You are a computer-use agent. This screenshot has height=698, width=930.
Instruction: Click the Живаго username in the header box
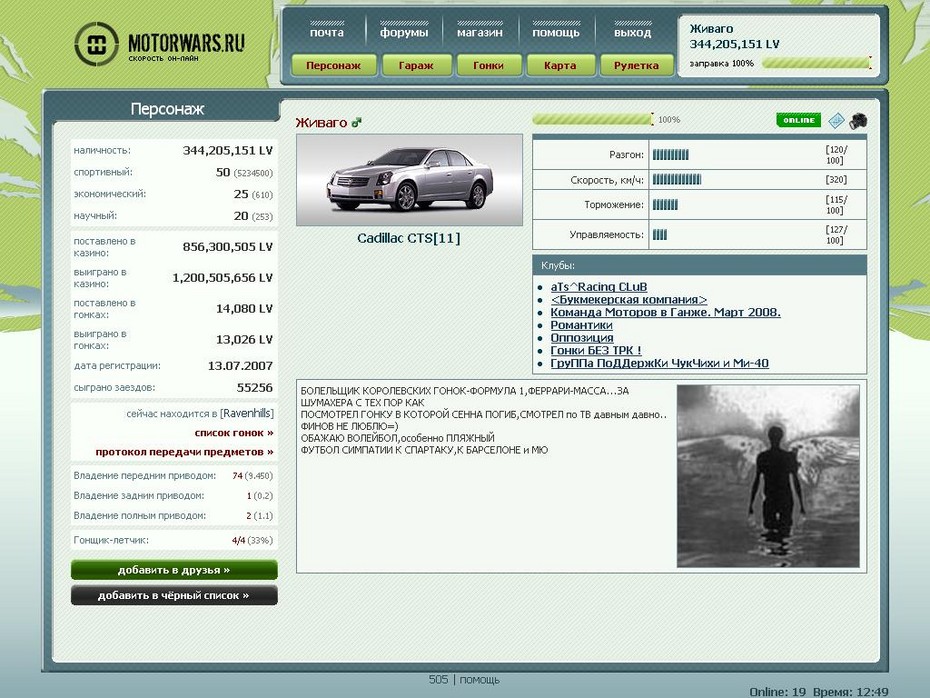pos(711,28)
